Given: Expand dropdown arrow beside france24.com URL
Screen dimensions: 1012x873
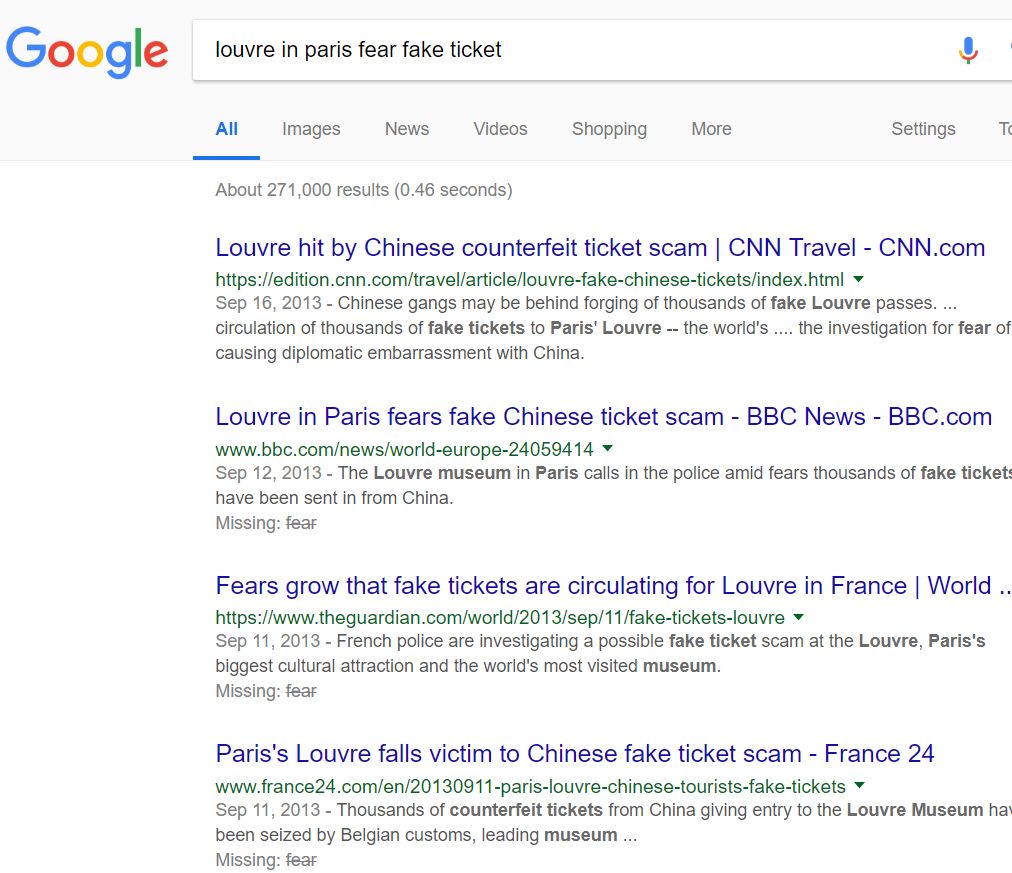Looking at the screenshot, I should coord(859,786).
